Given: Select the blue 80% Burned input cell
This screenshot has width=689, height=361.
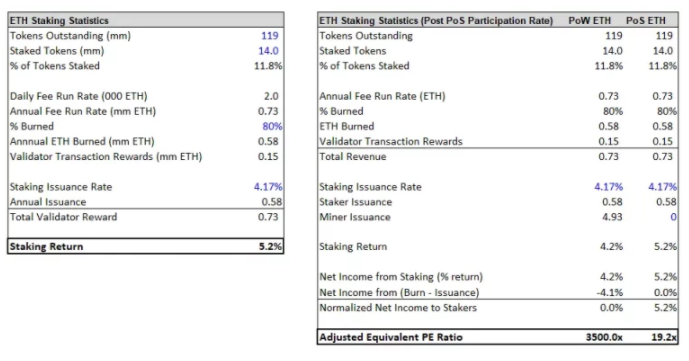Looking at the screenshot, I should coord(272,126).
